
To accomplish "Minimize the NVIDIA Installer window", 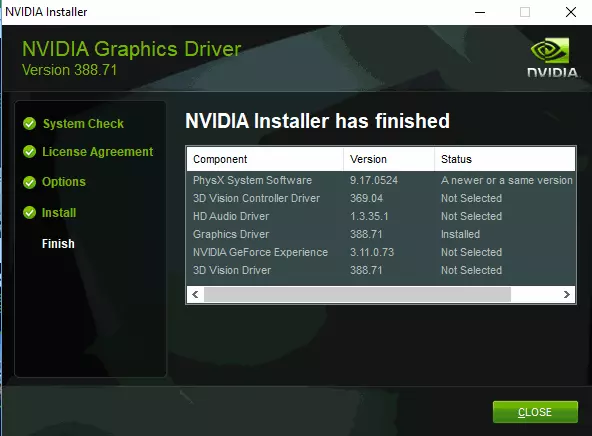I will coord(480,12).
